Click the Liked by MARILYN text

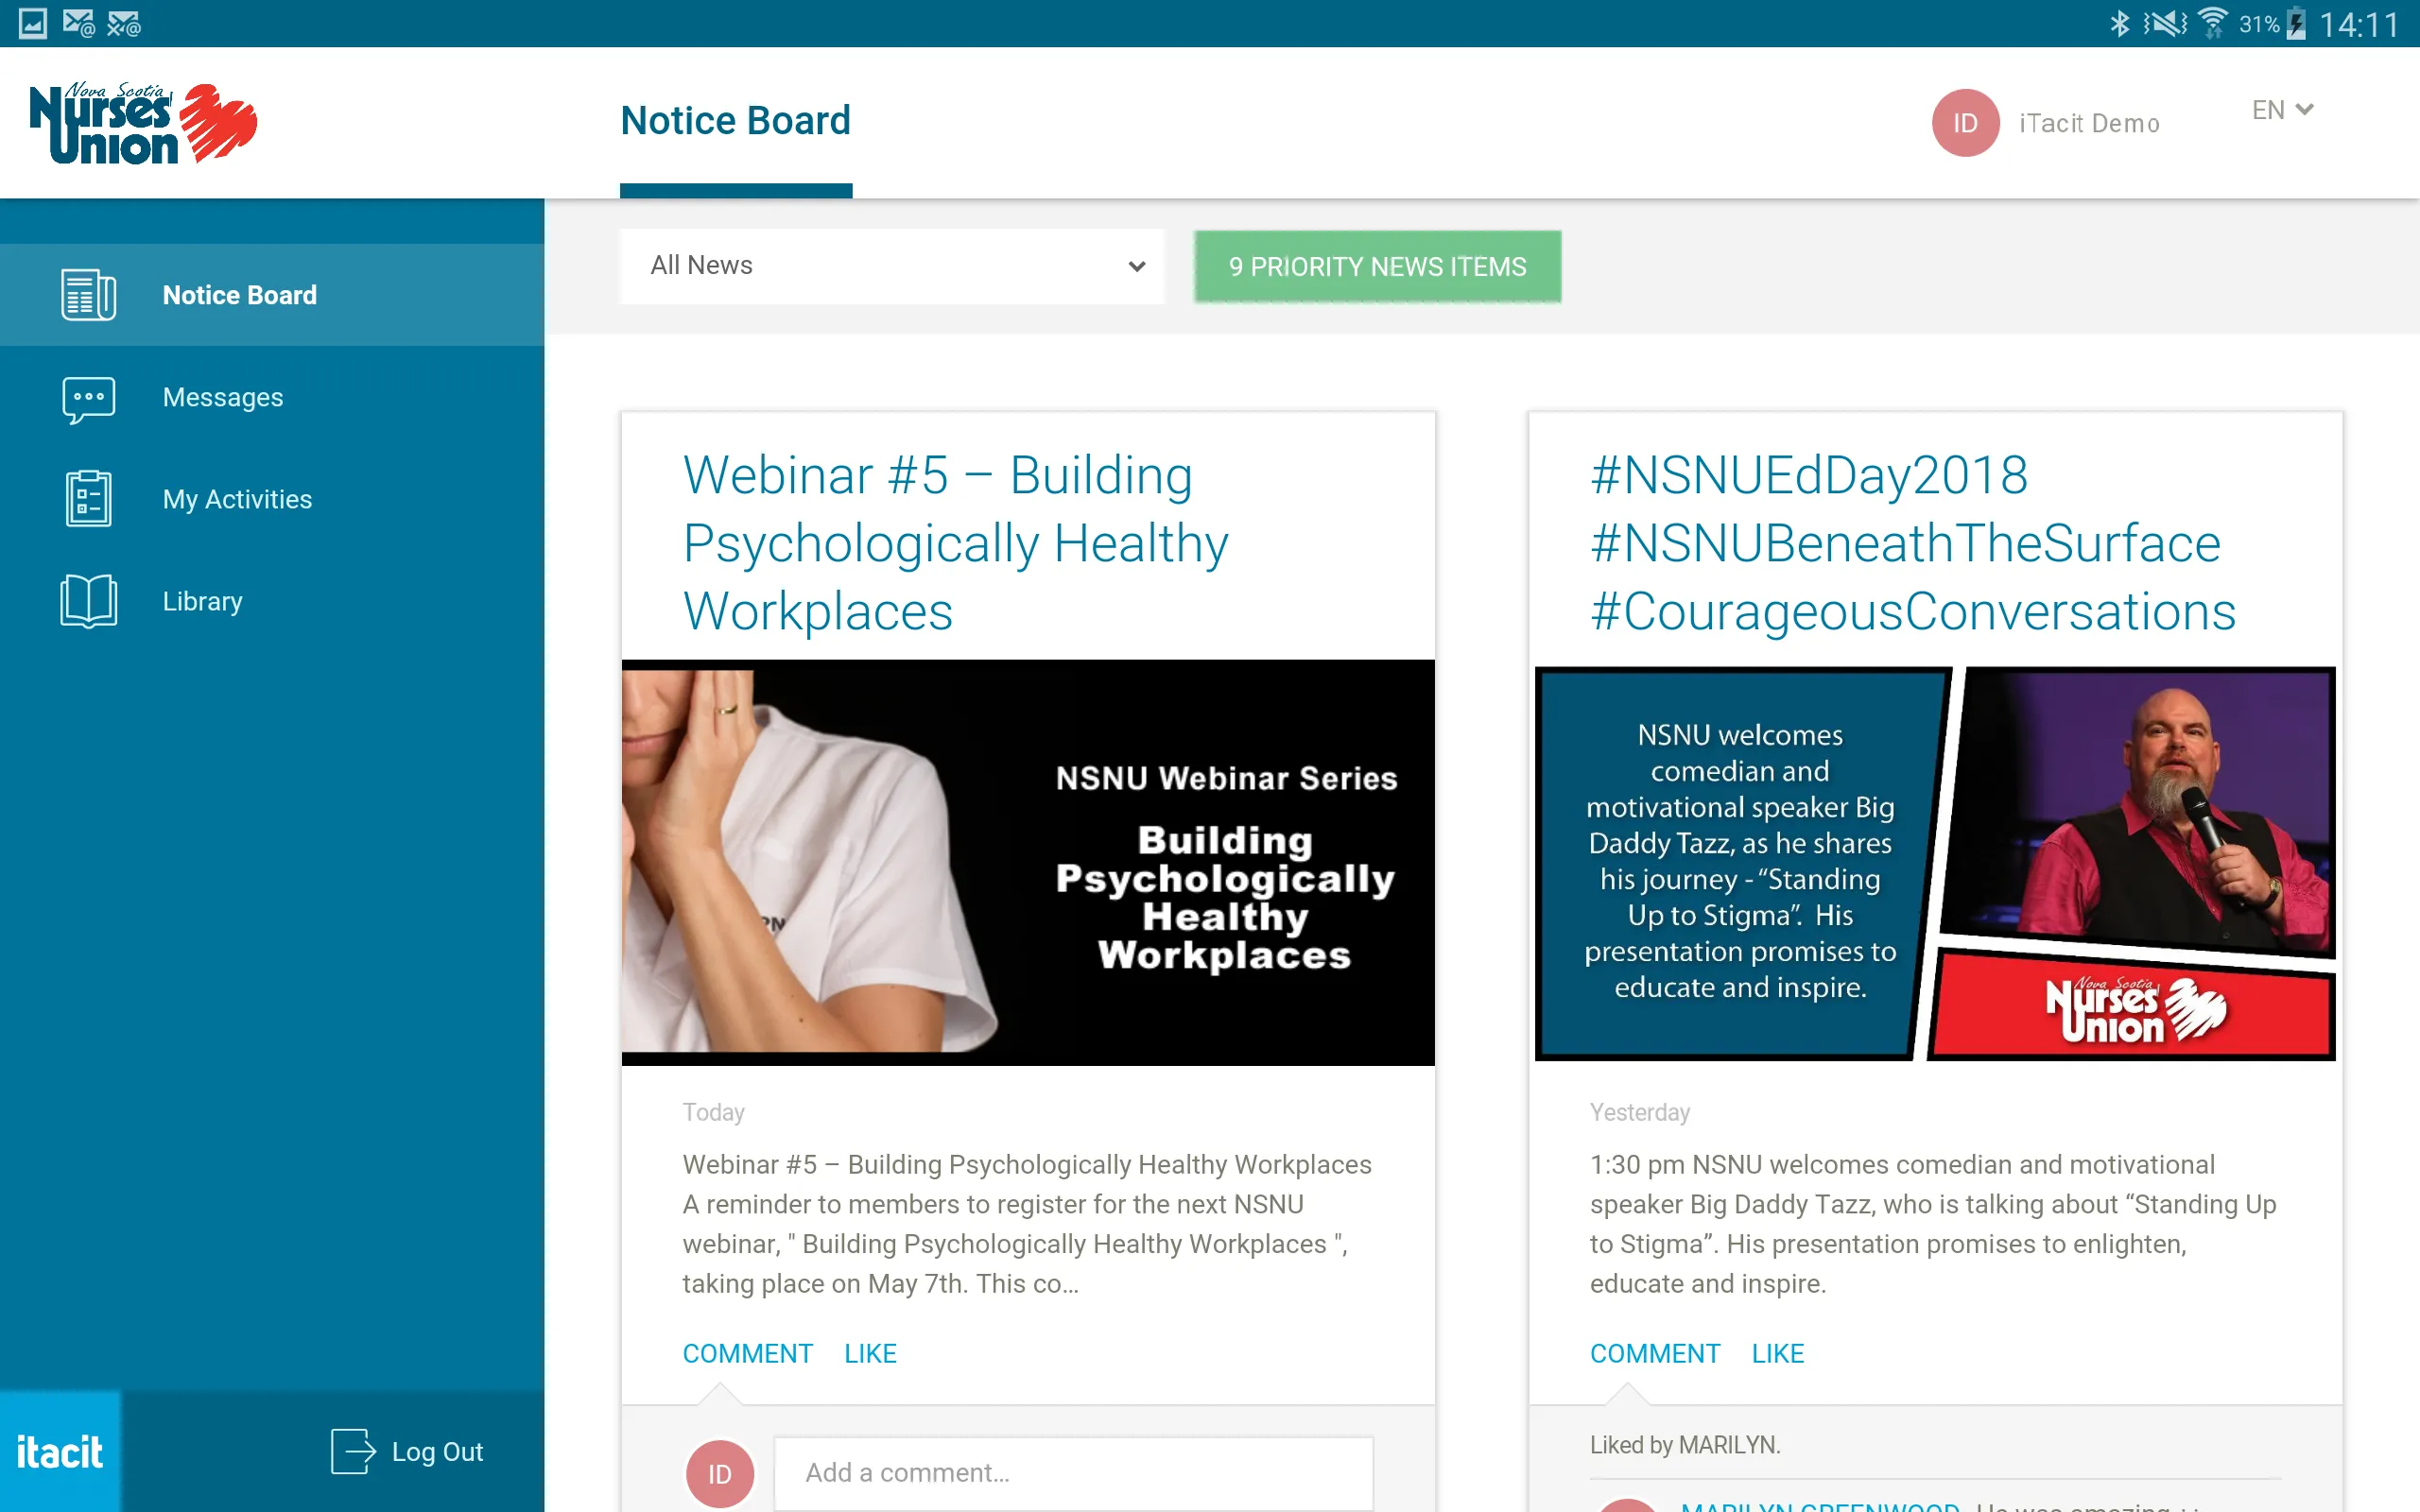click(x=1685, y=1445)
